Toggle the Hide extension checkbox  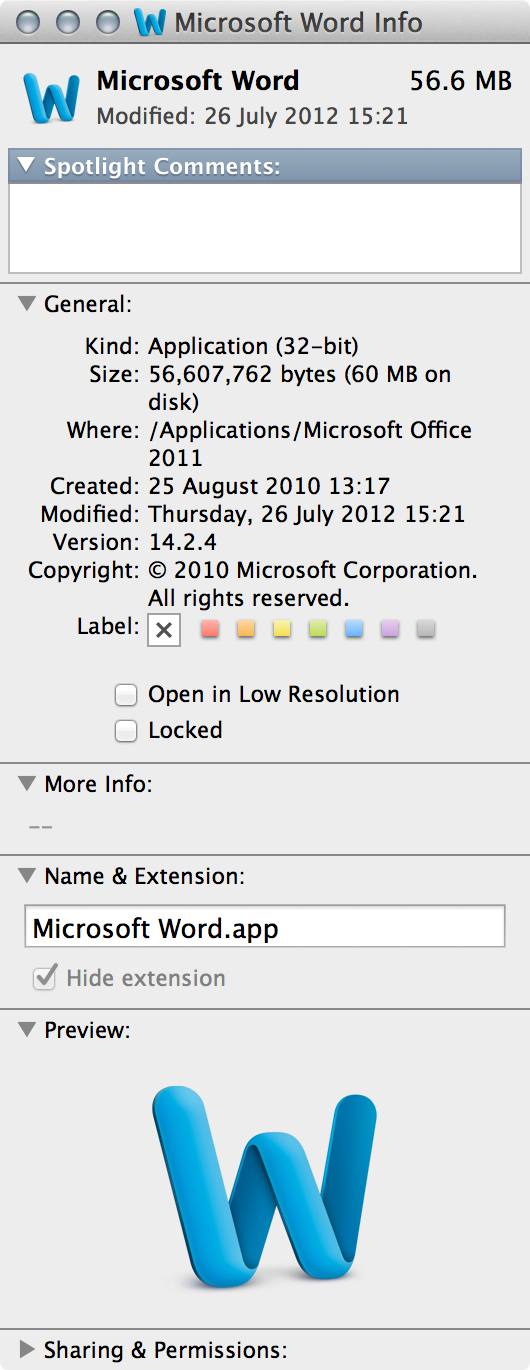point(45,978)
